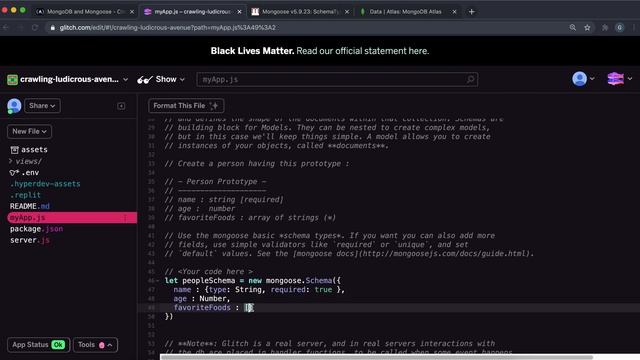Open the Glitch fish logo menu
This screenshot has height=360, width=640.
619,79
